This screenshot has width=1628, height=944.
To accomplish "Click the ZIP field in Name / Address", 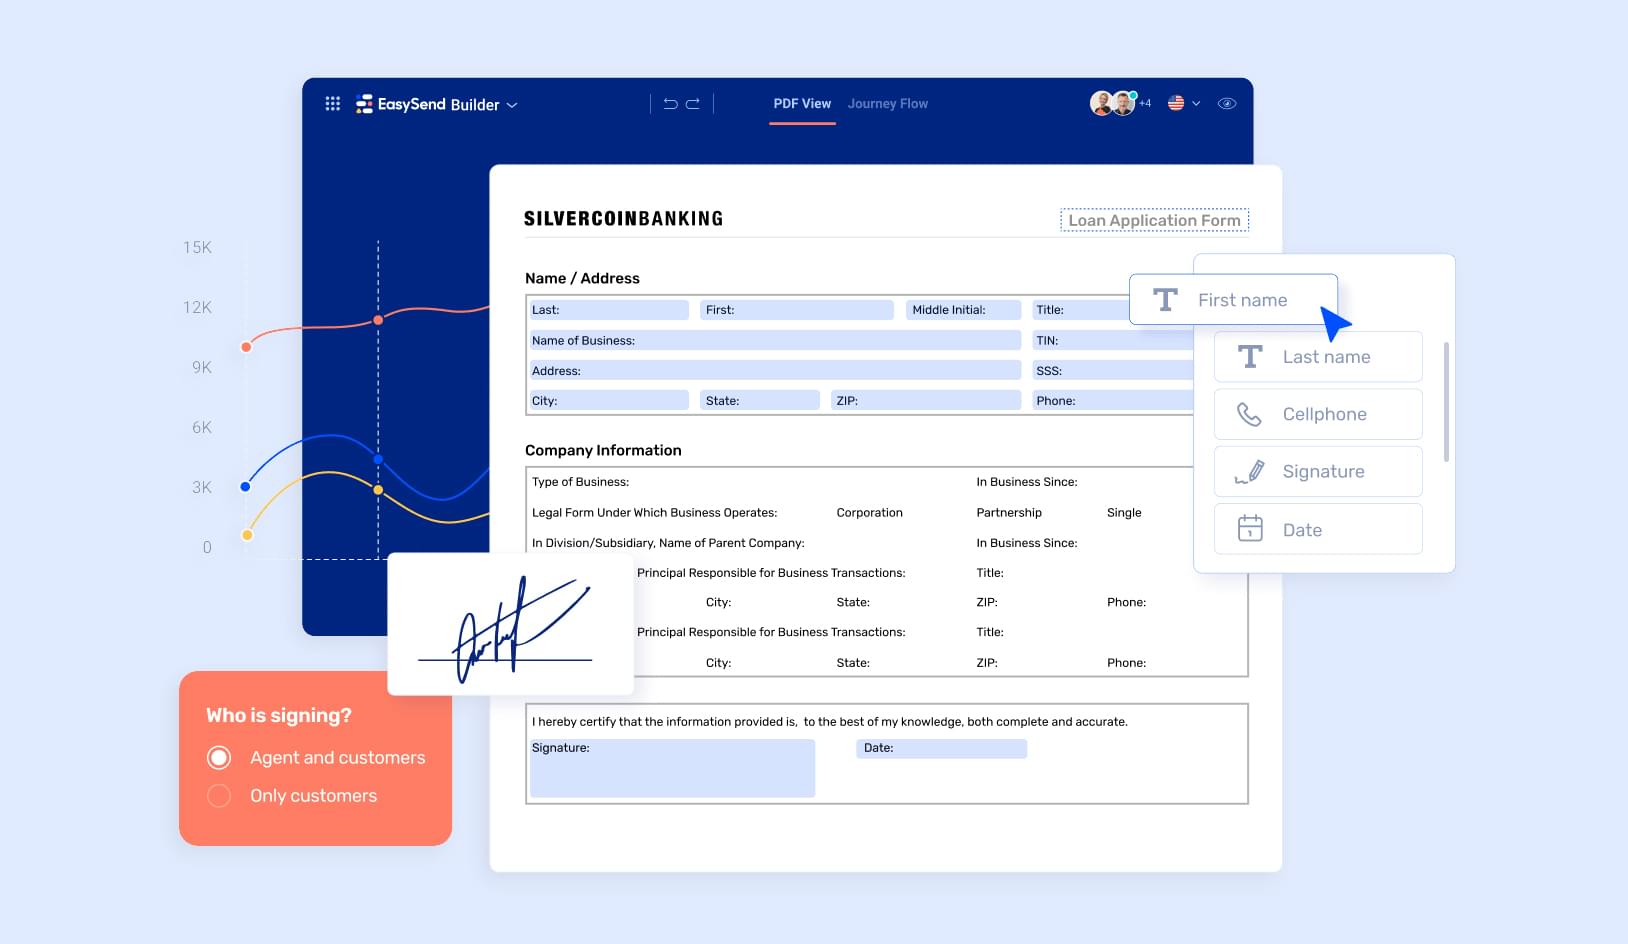I will point(926,400).
